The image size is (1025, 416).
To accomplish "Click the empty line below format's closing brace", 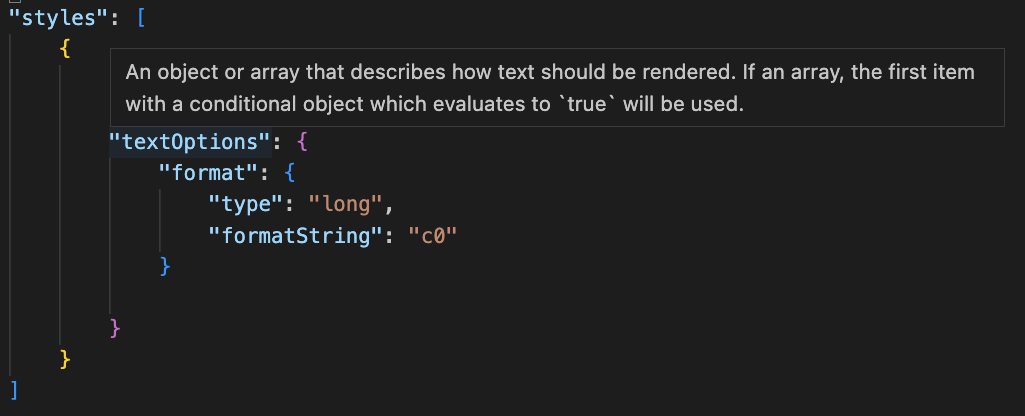I will point(300,296).
